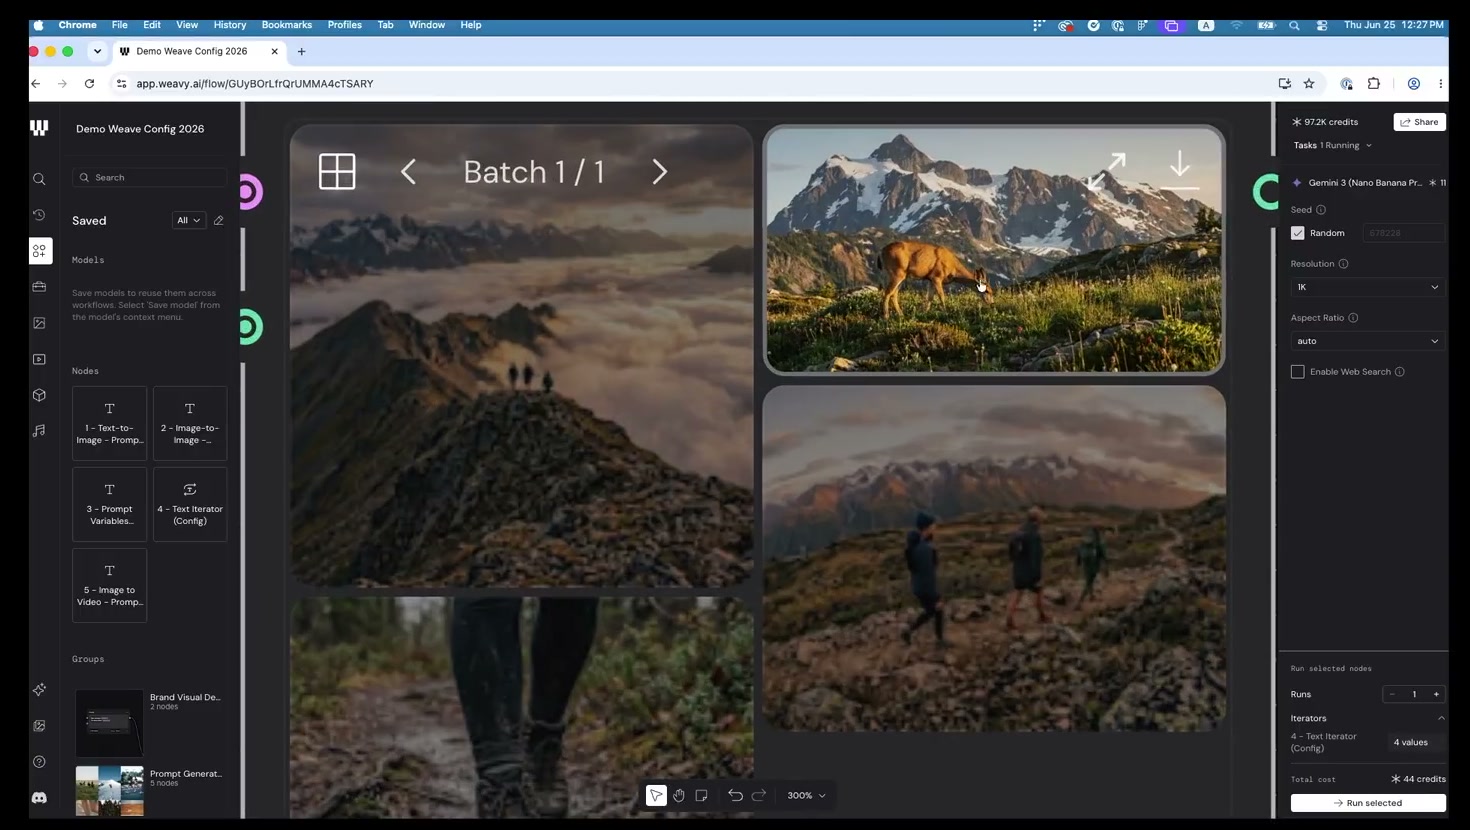Add the 1 - Text-to-Image Prompt node
This screenshot has width=1470, height=830.
(x=110, y=423)
